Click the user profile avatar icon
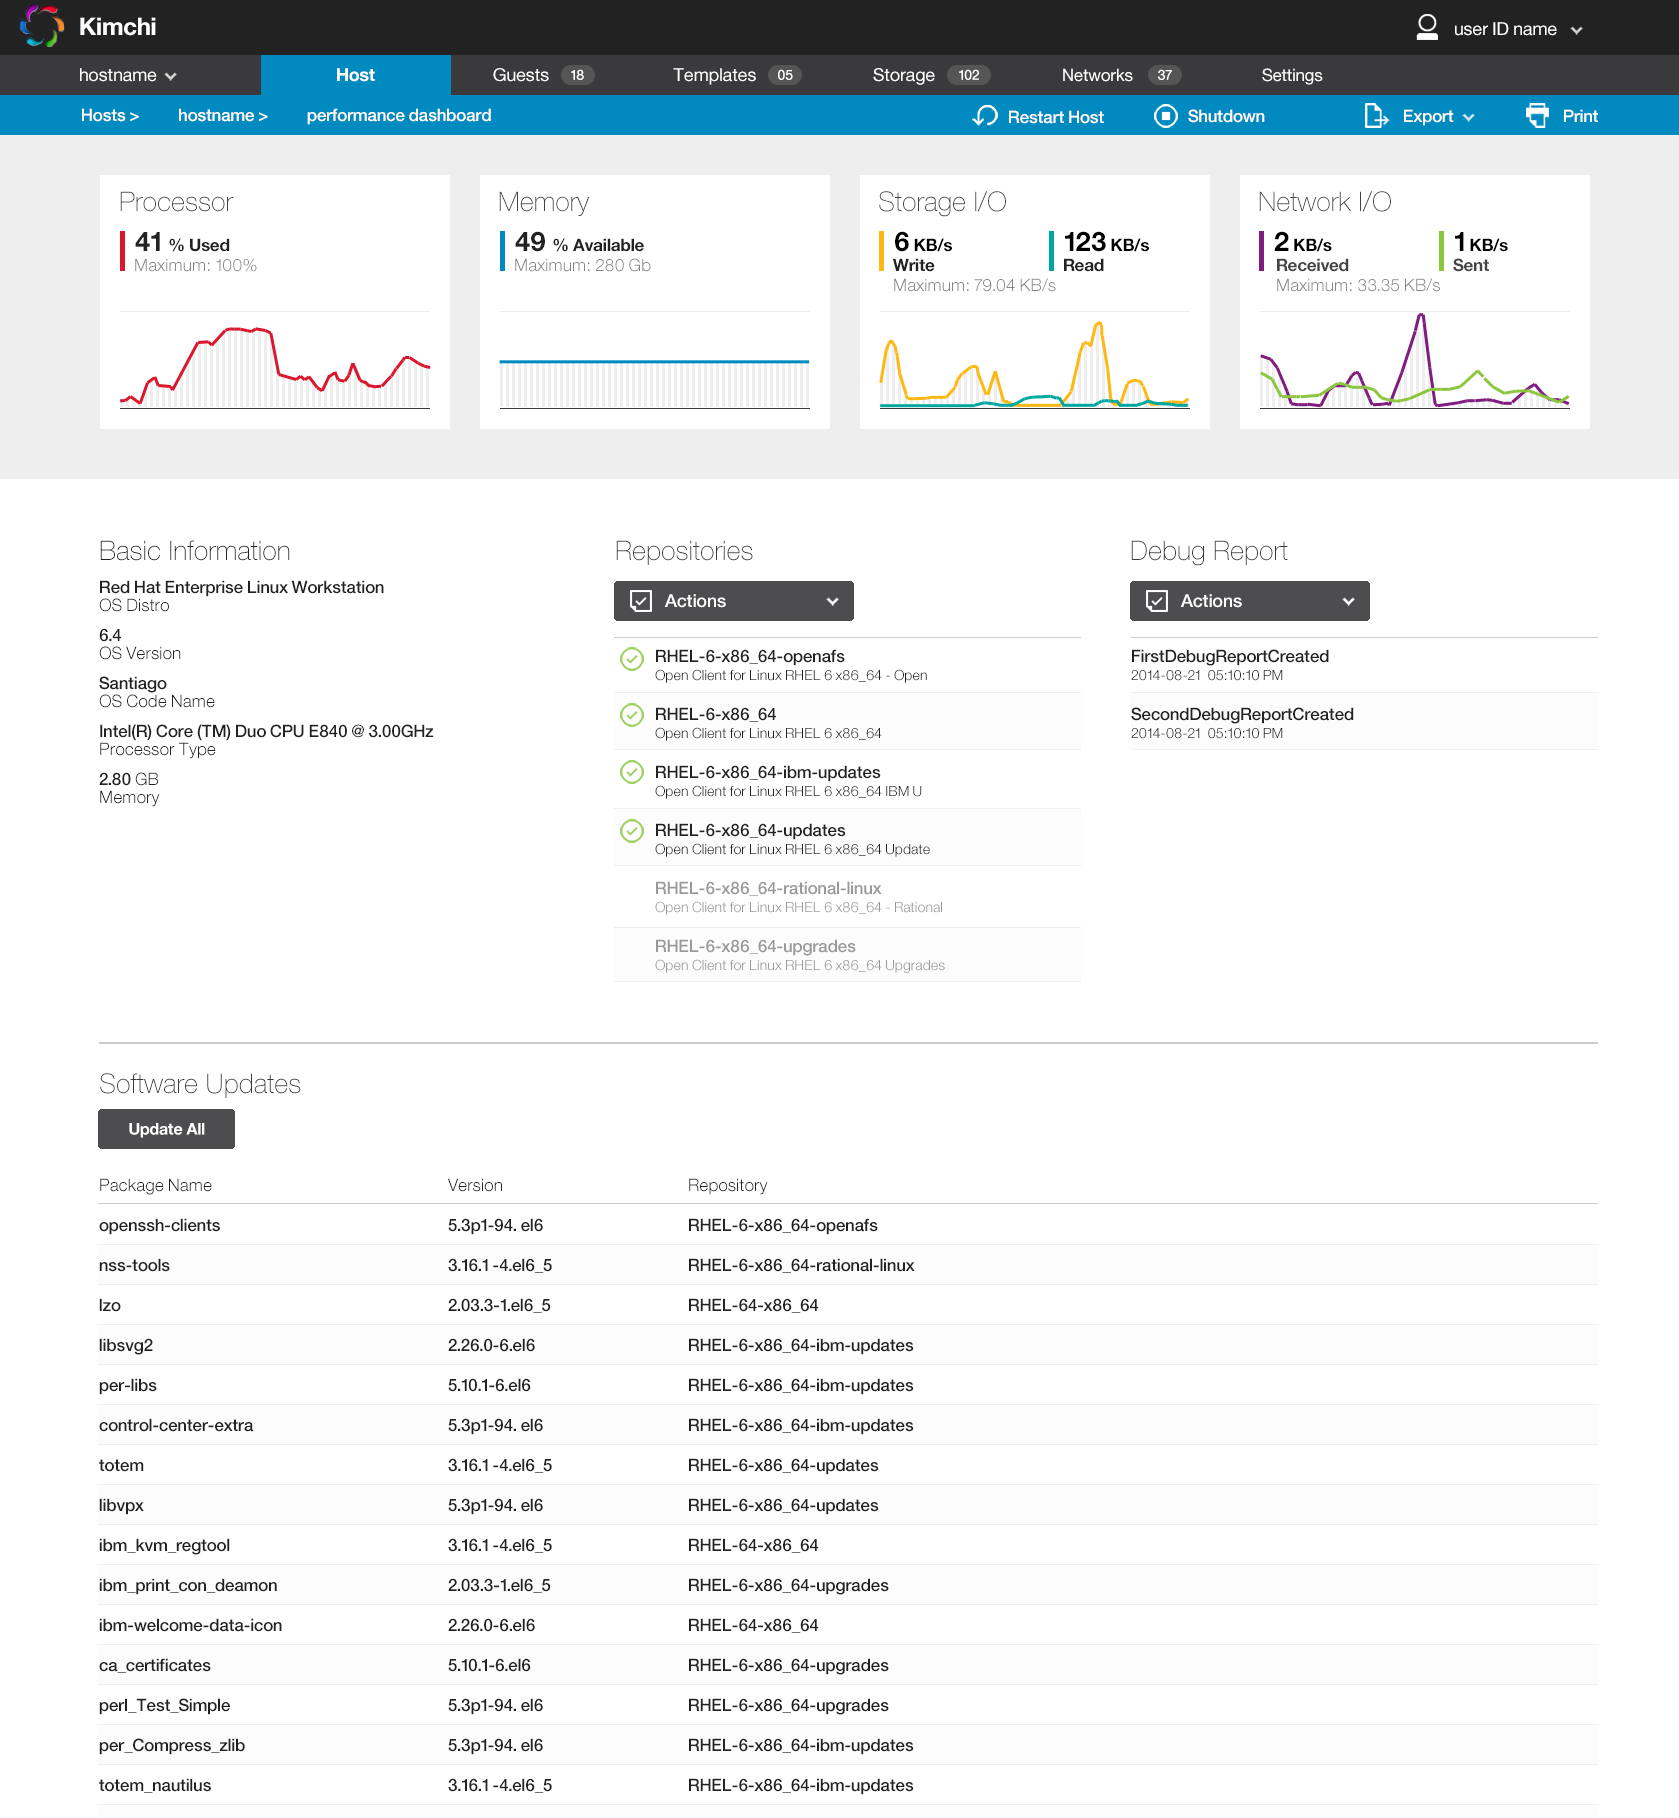Image resolution: width=1679 pixels, height=1818 pixels. point(1427,27)
